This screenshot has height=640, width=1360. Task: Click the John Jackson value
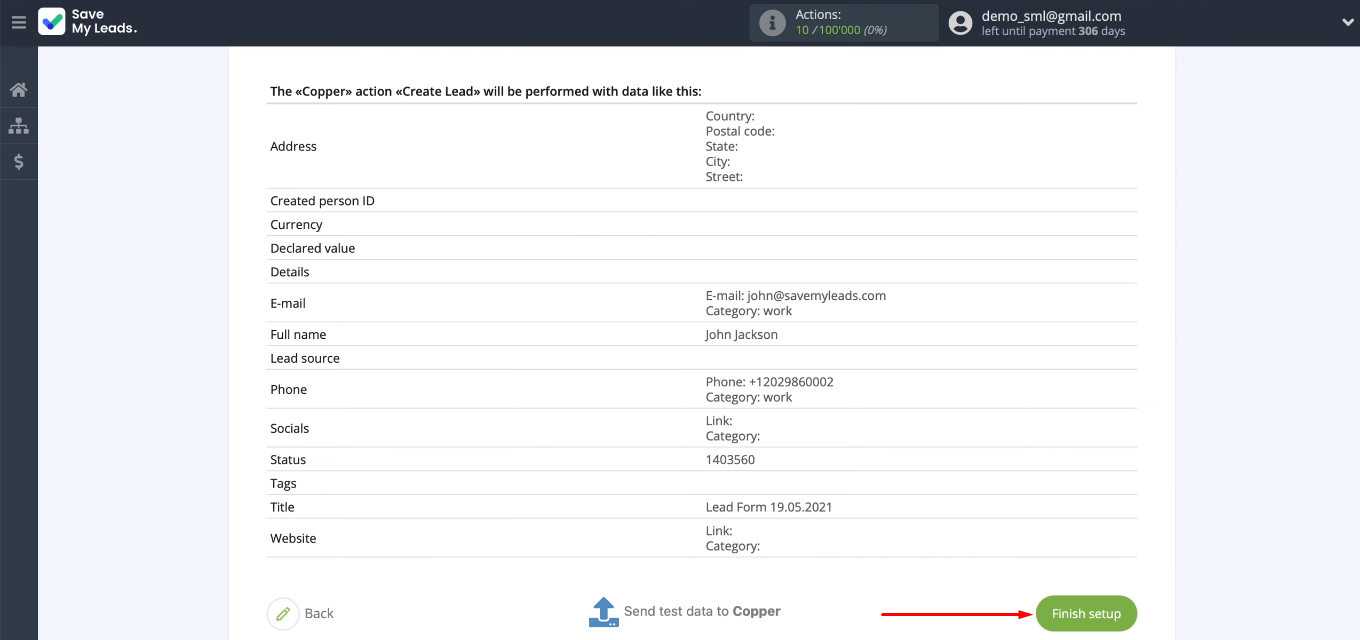tap(741, 335)
